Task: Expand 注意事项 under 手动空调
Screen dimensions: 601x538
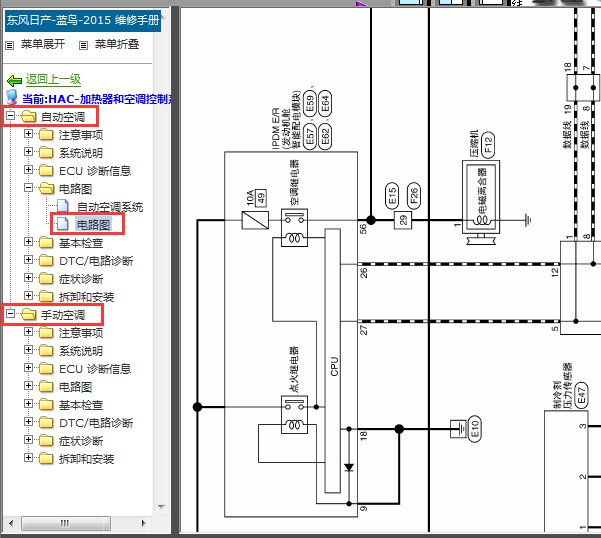Action: 28,331
